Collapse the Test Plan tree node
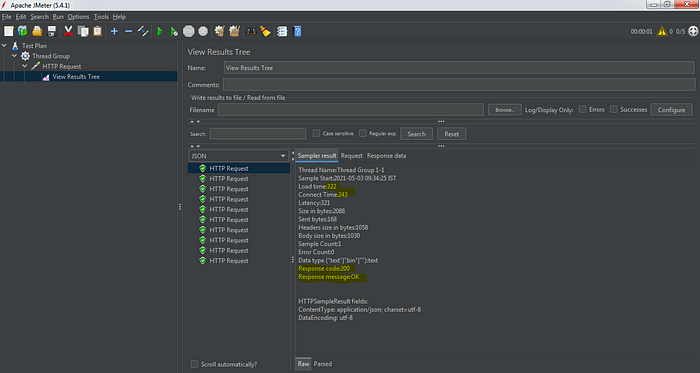Image resolution: width=700 pixels, height=373 pixels. click(x=4, y=46)
